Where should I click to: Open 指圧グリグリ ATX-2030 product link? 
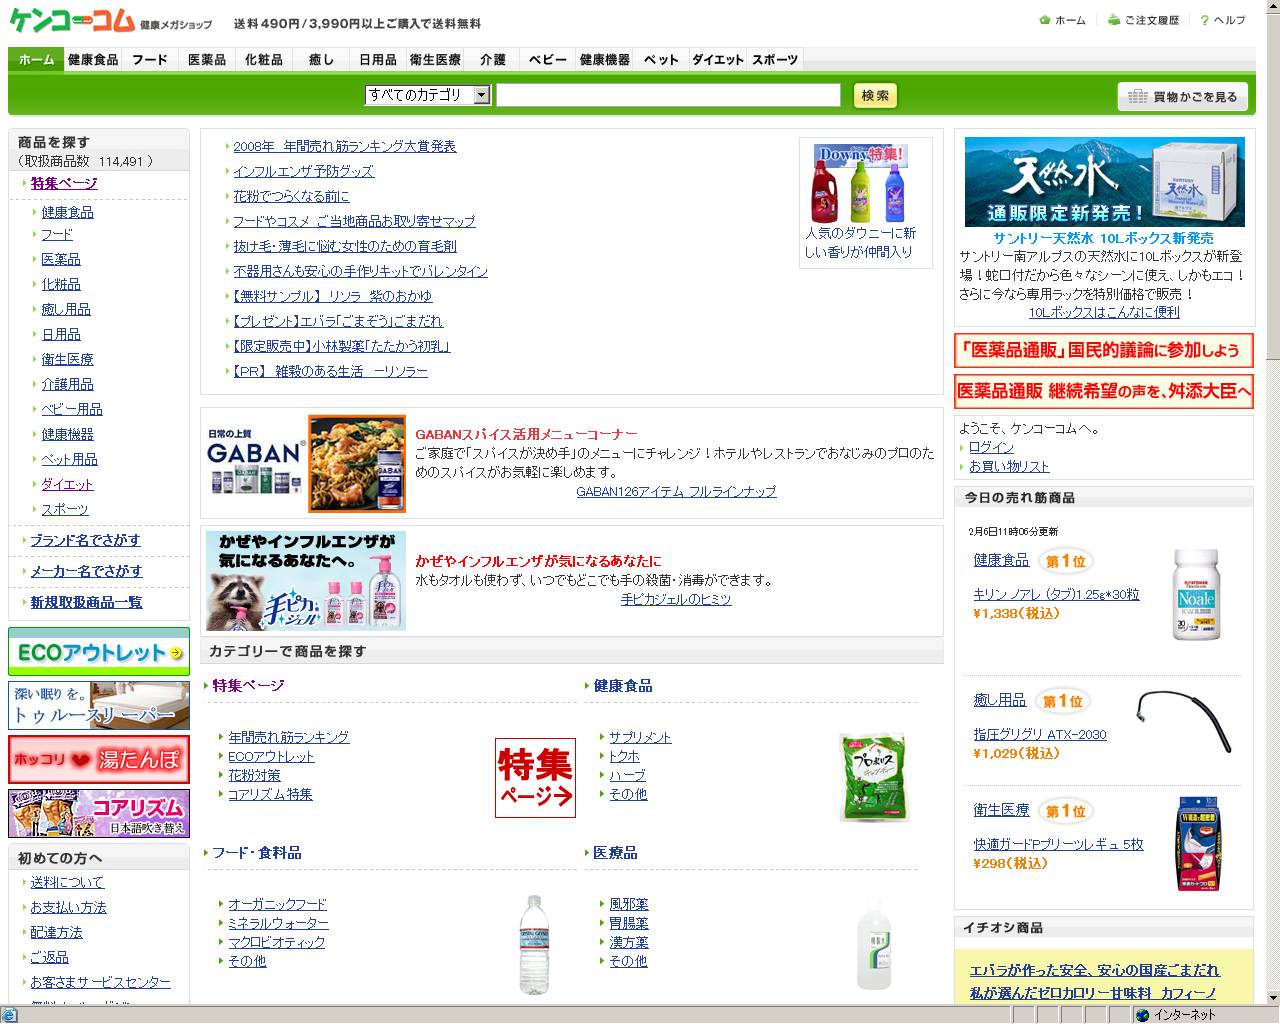[1040, 734]
